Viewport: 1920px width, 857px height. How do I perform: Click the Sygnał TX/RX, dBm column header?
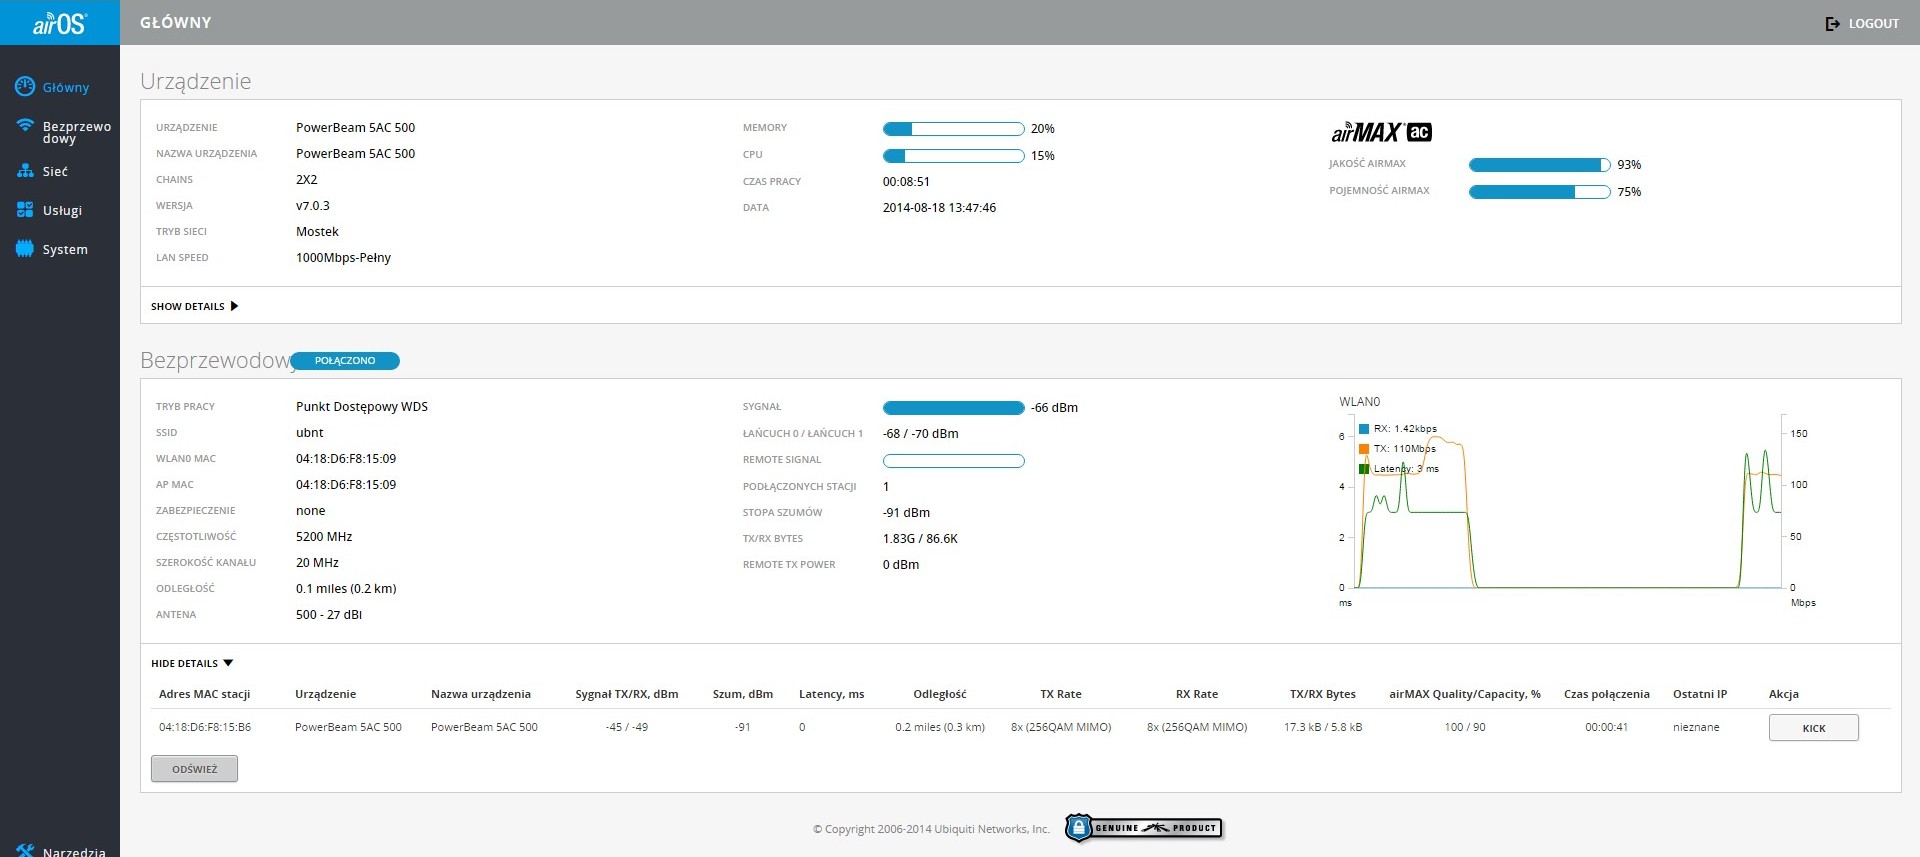tap(627, 694)
